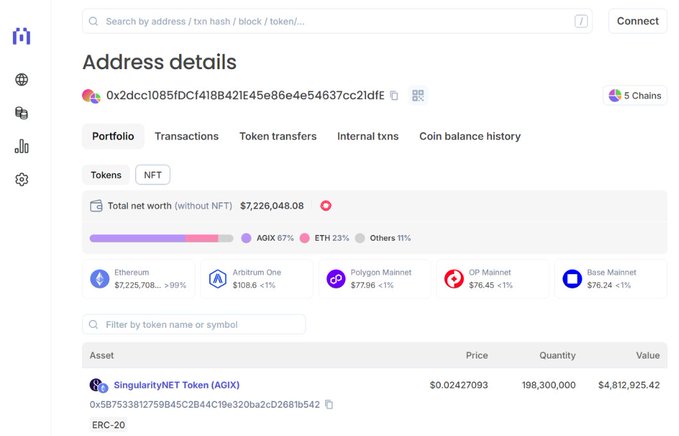
Task: Click the Base Mainnet chain logo
Action: tap(572, 279)
